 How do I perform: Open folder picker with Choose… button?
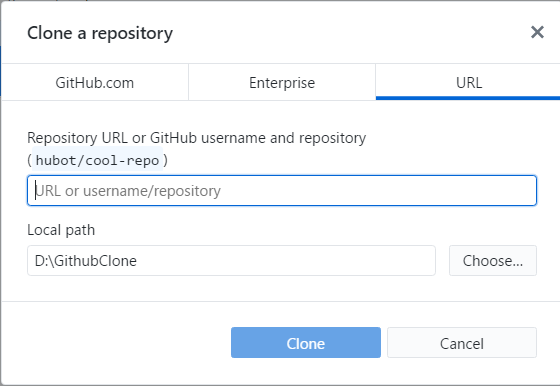[493, 261]
